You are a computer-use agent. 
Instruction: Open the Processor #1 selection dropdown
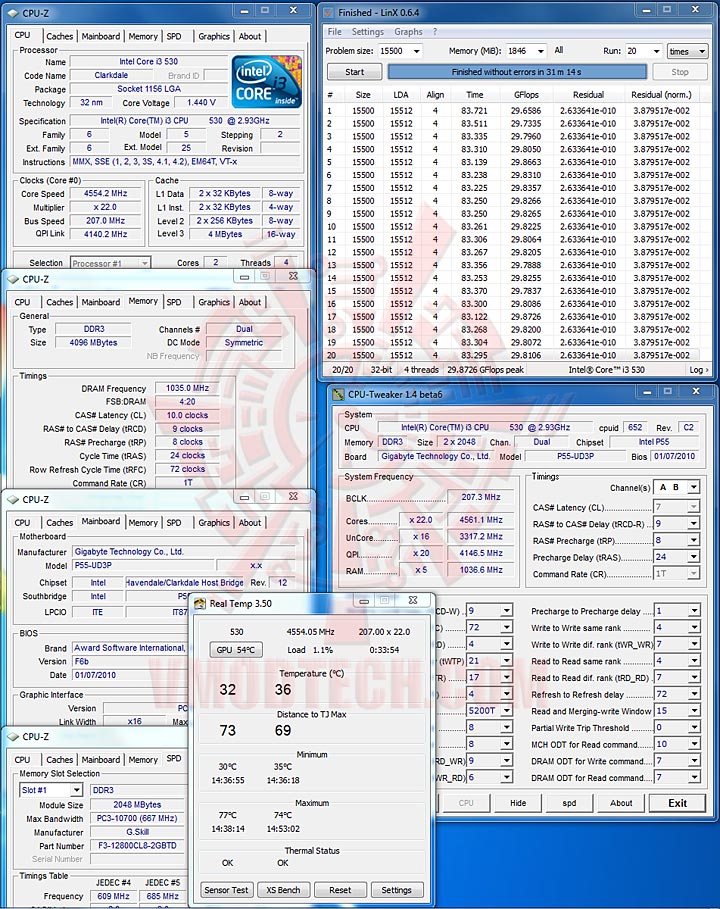click(x=144, y=263)
